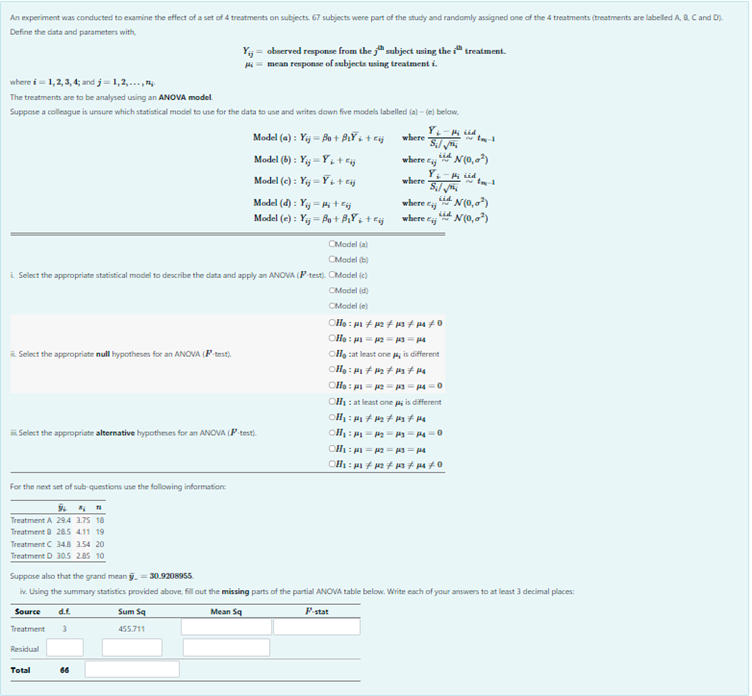This screenshot has width=752, height=696.
Task: Click the Treatment d.f. value 3
Action: click(x=64, y=629)
